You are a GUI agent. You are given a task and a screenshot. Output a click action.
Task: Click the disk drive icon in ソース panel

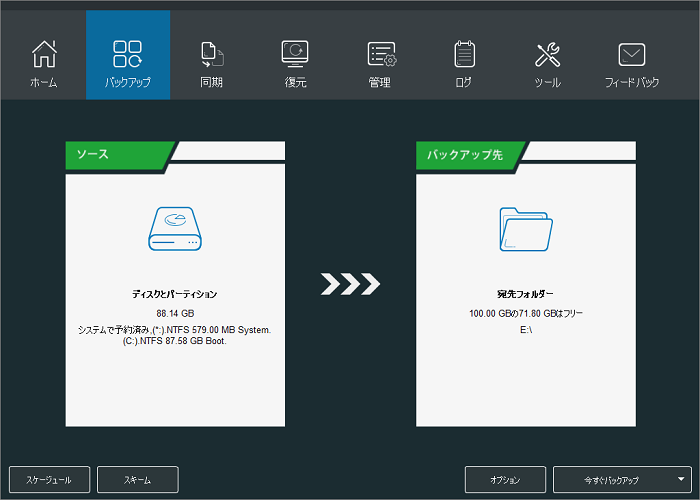(x=175, y=229)
